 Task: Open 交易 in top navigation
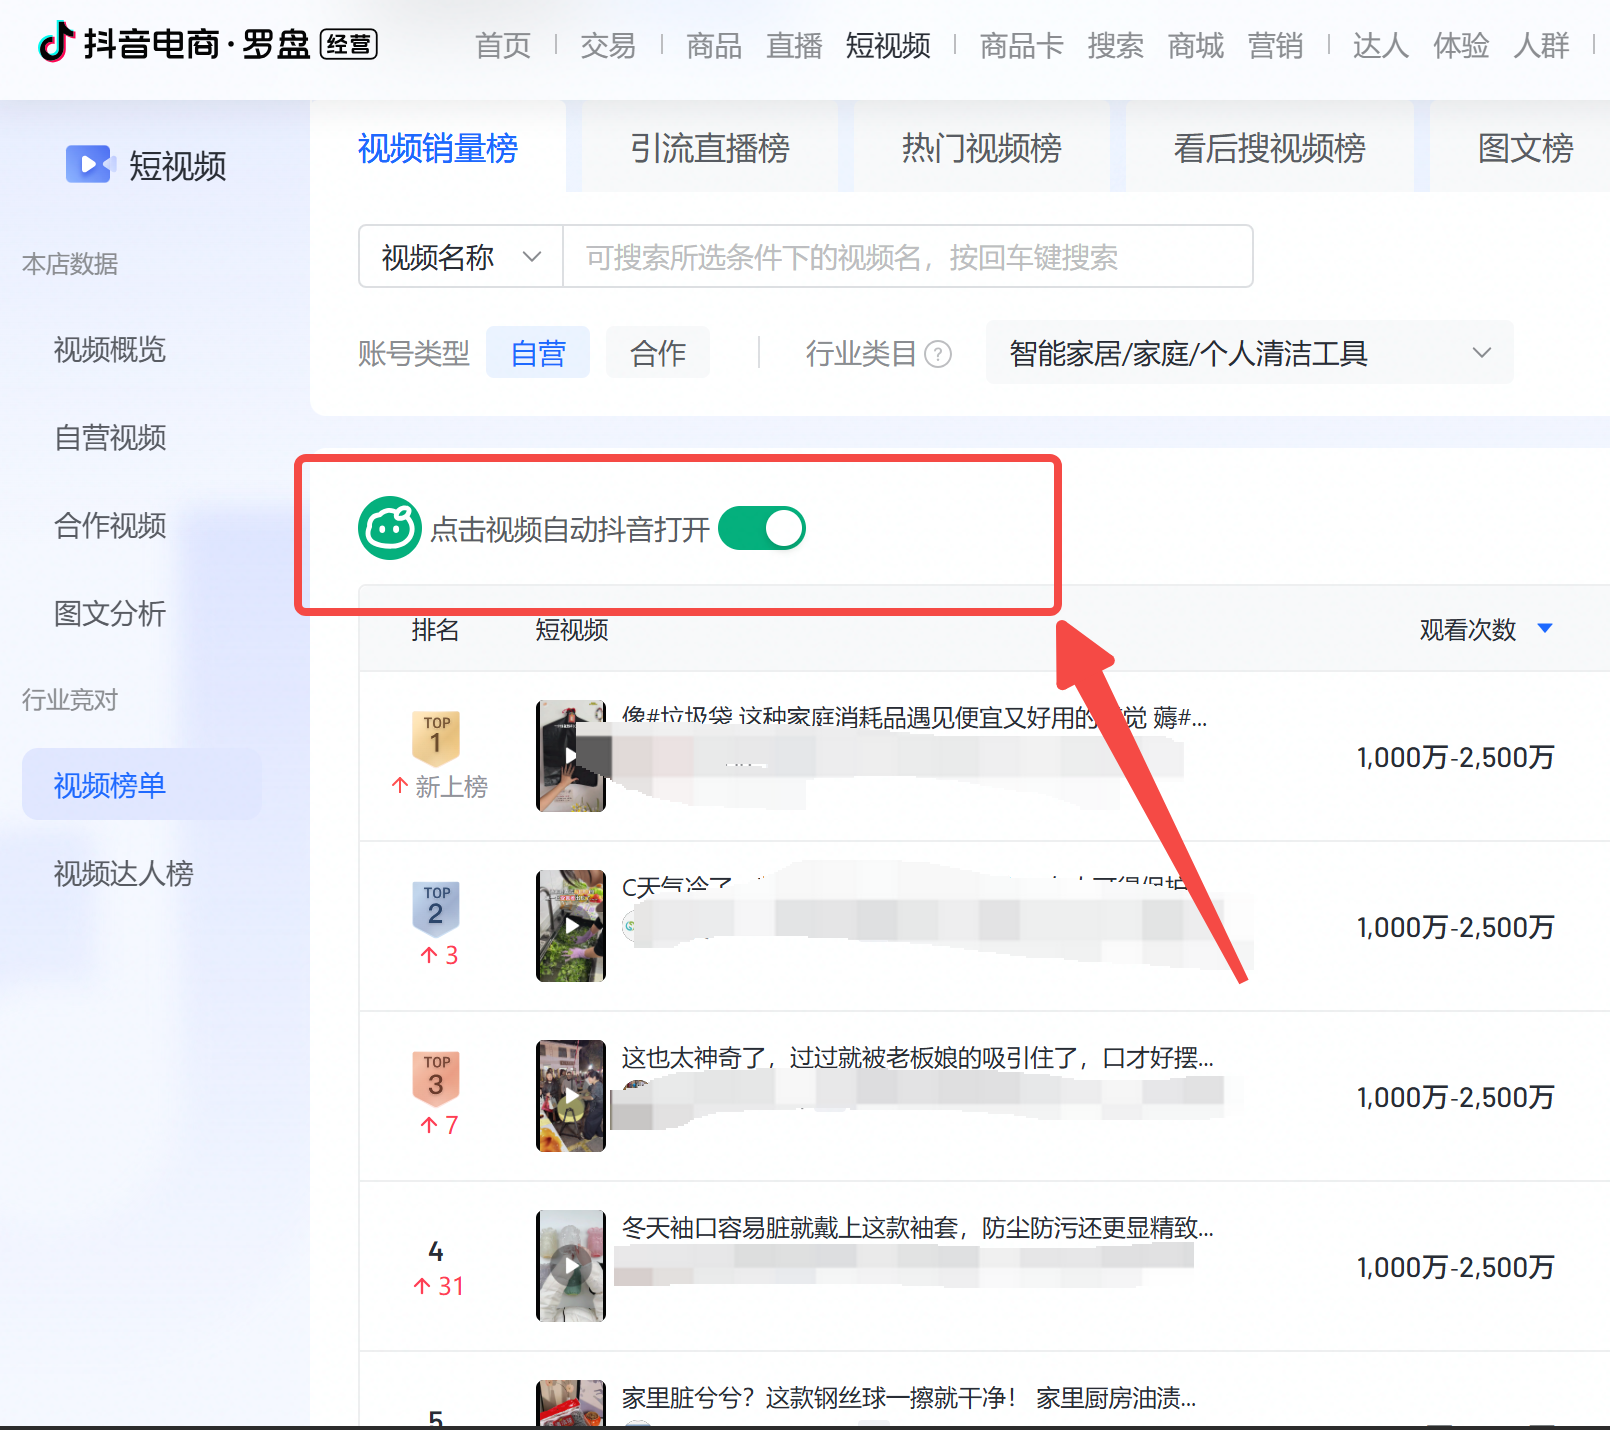coord(608,45)
